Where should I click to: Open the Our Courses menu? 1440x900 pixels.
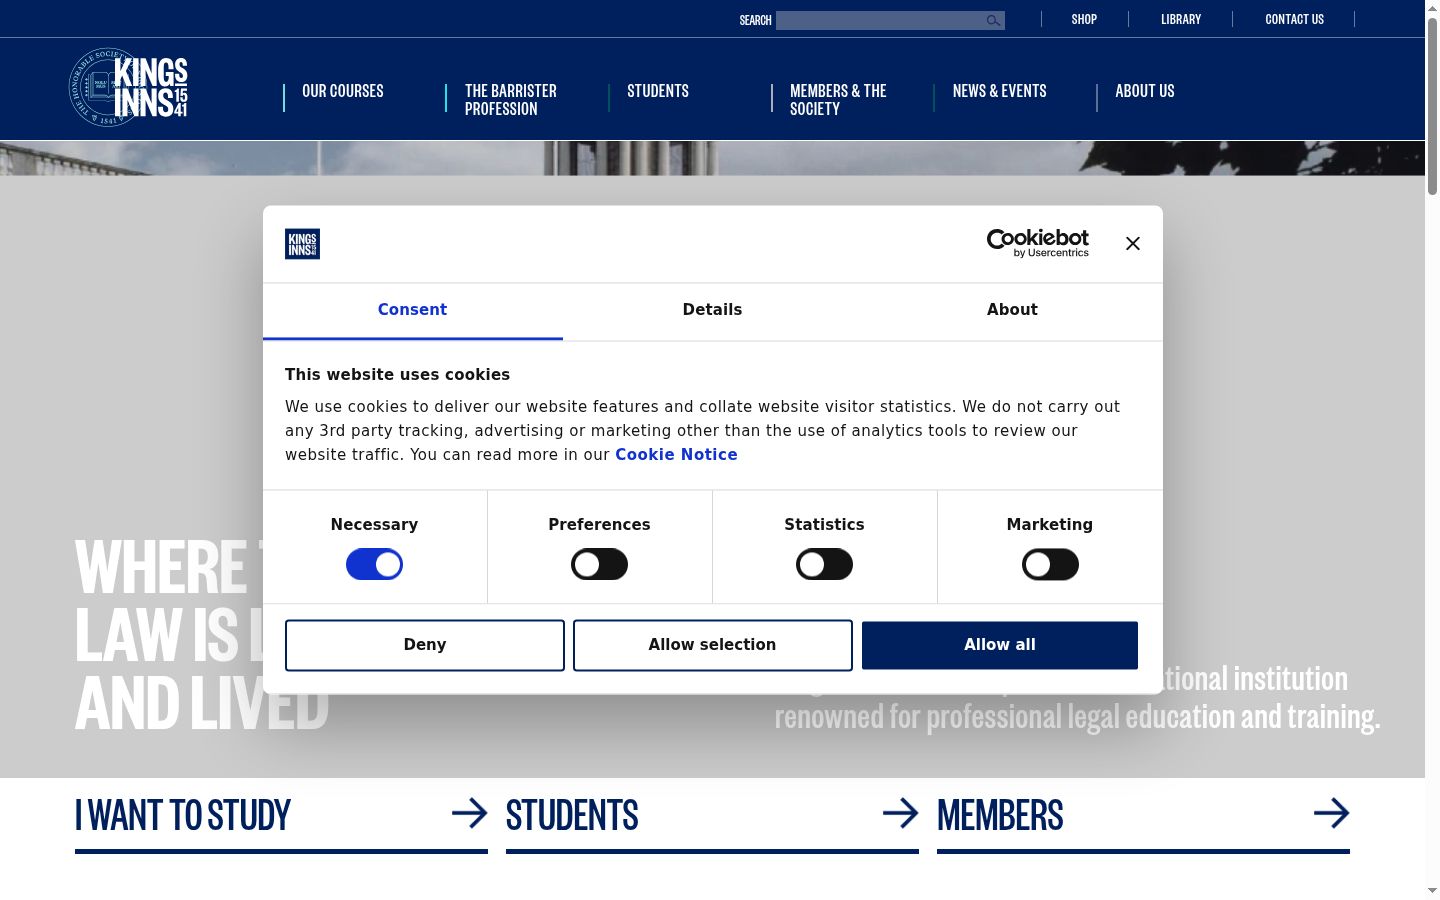click(x=343, y=91)
